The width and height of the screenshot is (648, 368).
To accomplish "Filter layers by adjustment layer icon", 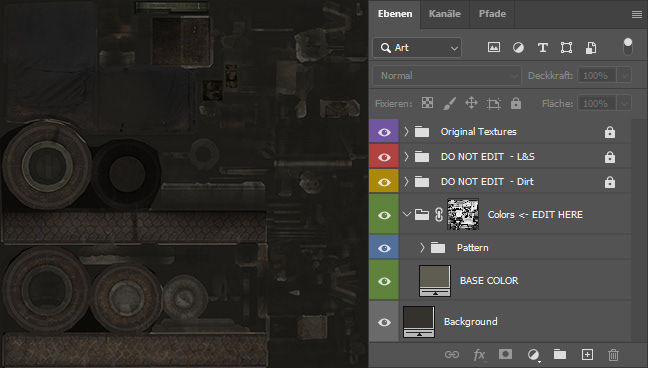I will (x=518, y=48).
